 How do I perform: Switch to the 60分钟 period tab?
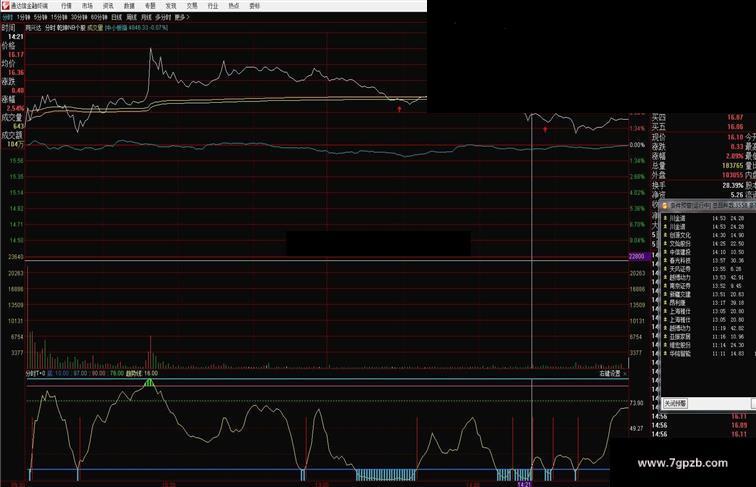point(99,17)
